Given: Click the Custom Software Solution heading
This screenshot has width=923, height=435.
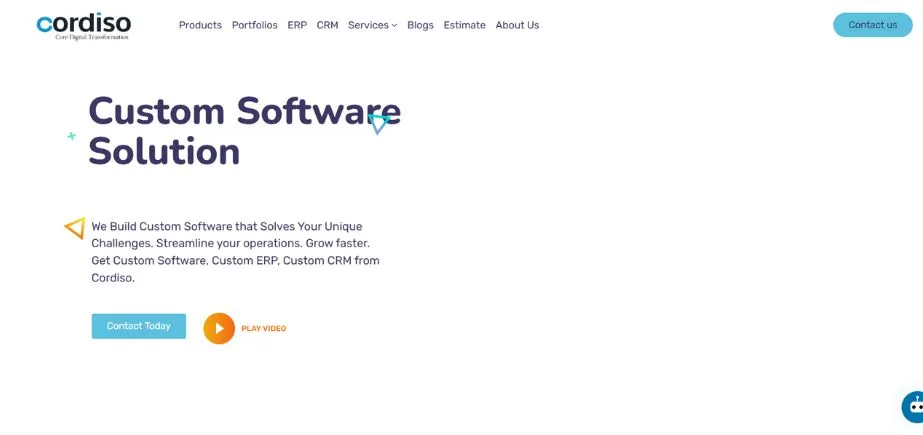Looking at the screenshot, I should coord(244,131).
